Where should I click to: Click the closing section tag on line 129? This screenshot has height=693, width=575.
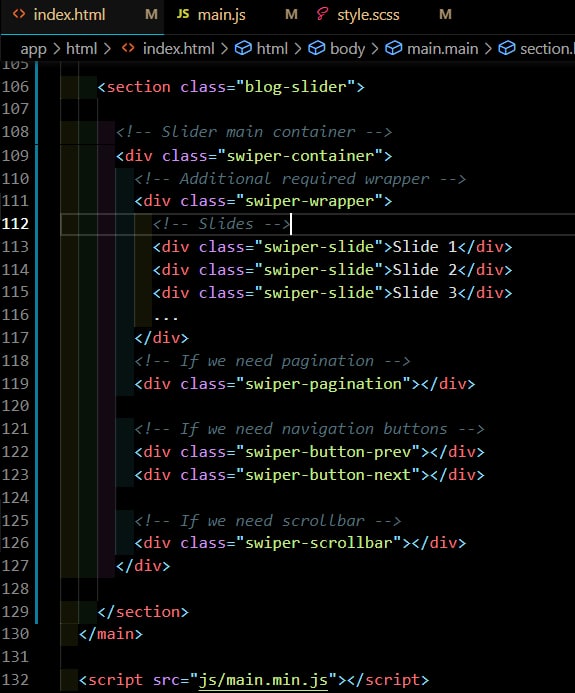coord(143,612)
